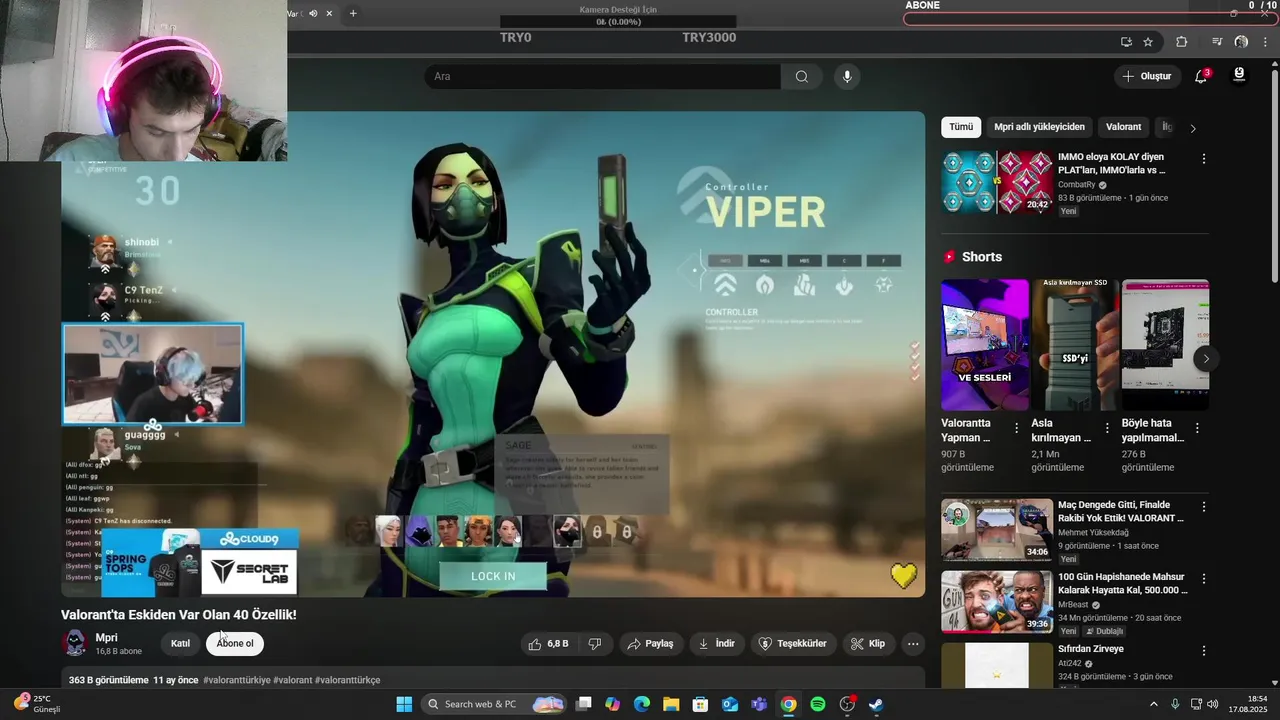The width and height of the screenshot is (1280, 720).
Task: Open Chrome three-dot menu
Action: click(x=1266, y=42)
